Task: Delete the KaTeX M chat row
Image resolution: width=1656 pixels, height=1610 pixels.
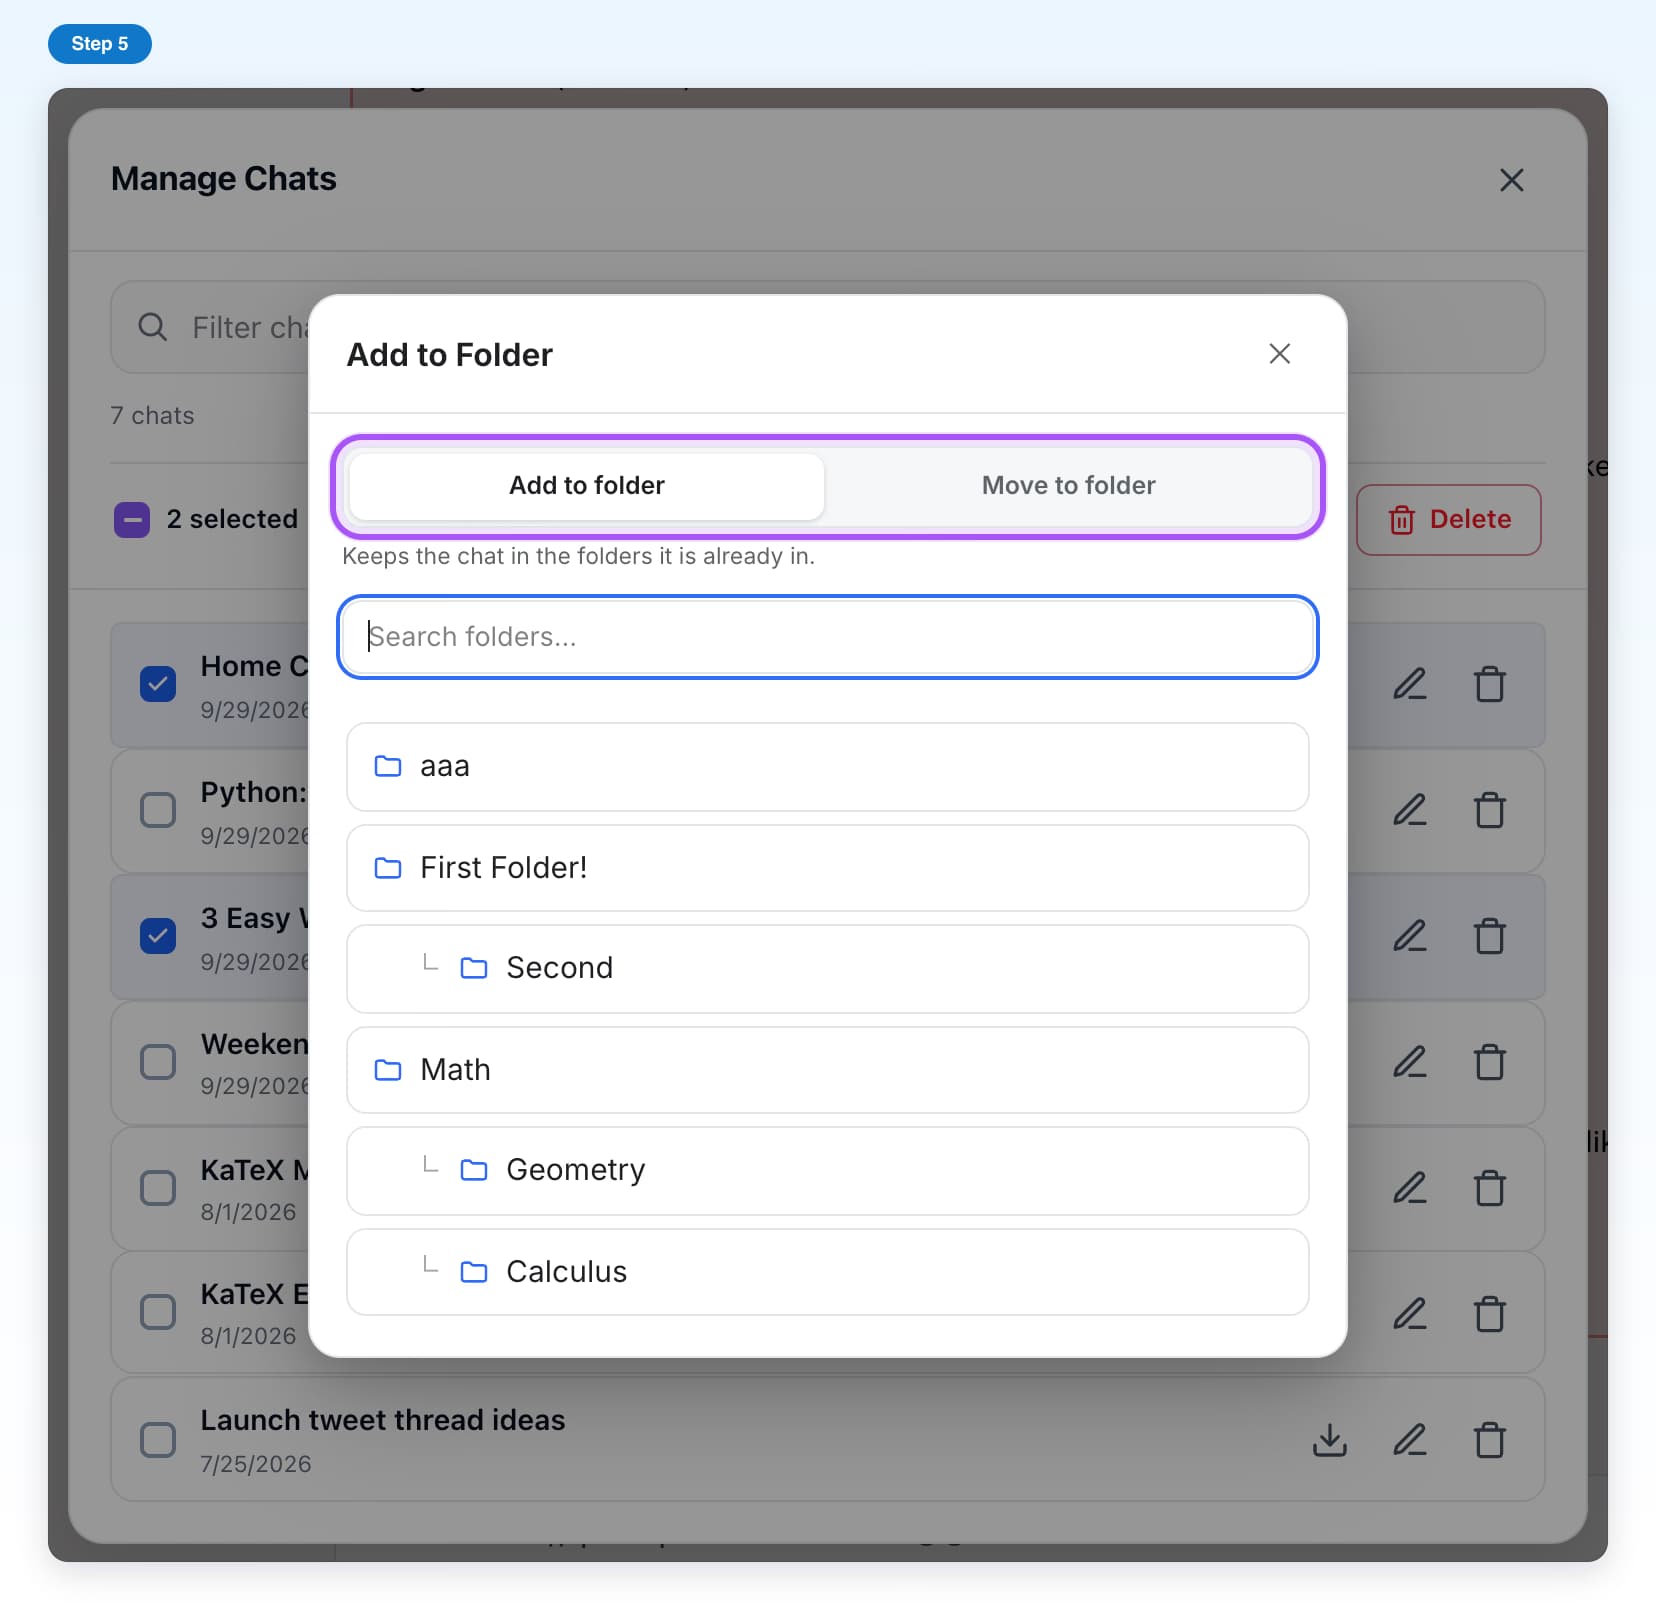Action: click(x=1490, y=1188)
